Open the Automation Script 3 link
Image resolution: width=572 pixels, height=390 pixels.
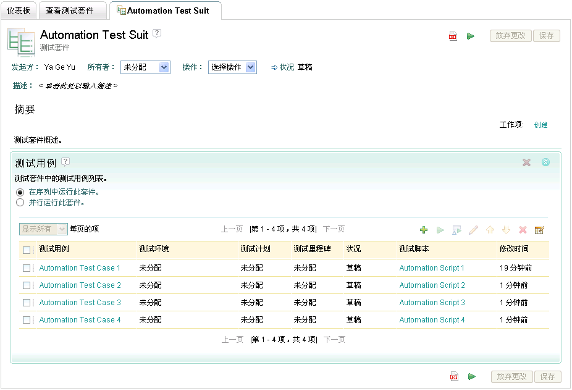(432, 302)
